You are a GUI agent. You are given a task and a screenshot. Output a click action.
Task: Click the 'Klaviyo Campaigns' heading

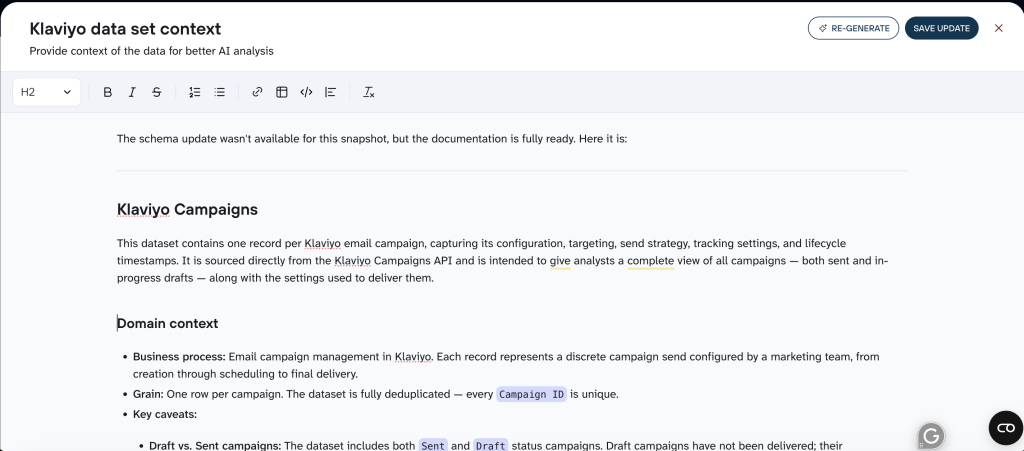[x=187, y=210]
